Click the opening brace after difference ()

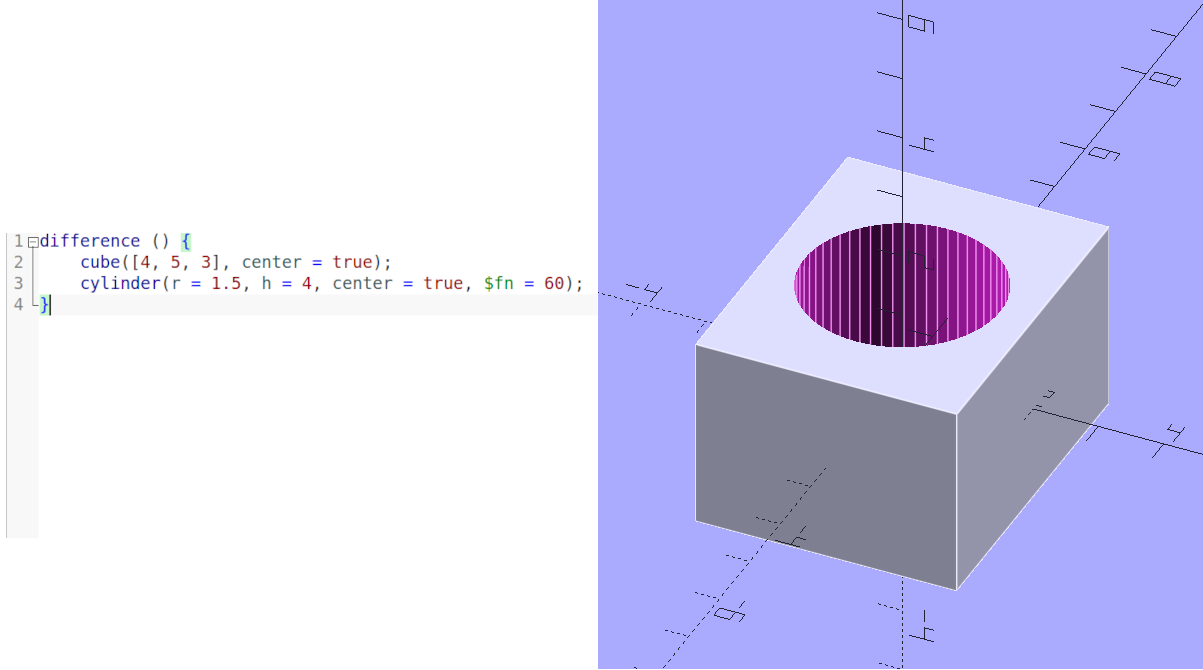pos(186,241)
